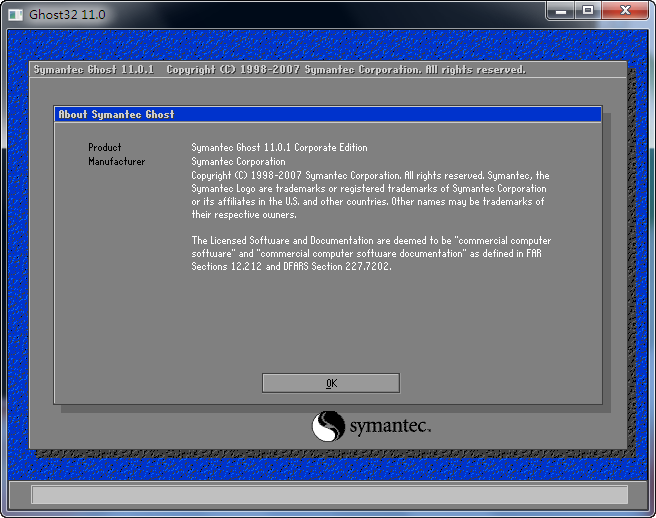The image size is (656, 518).
Task: Click the Symantec Ghost 11.0.1 header banner
Action: point(280,70)
